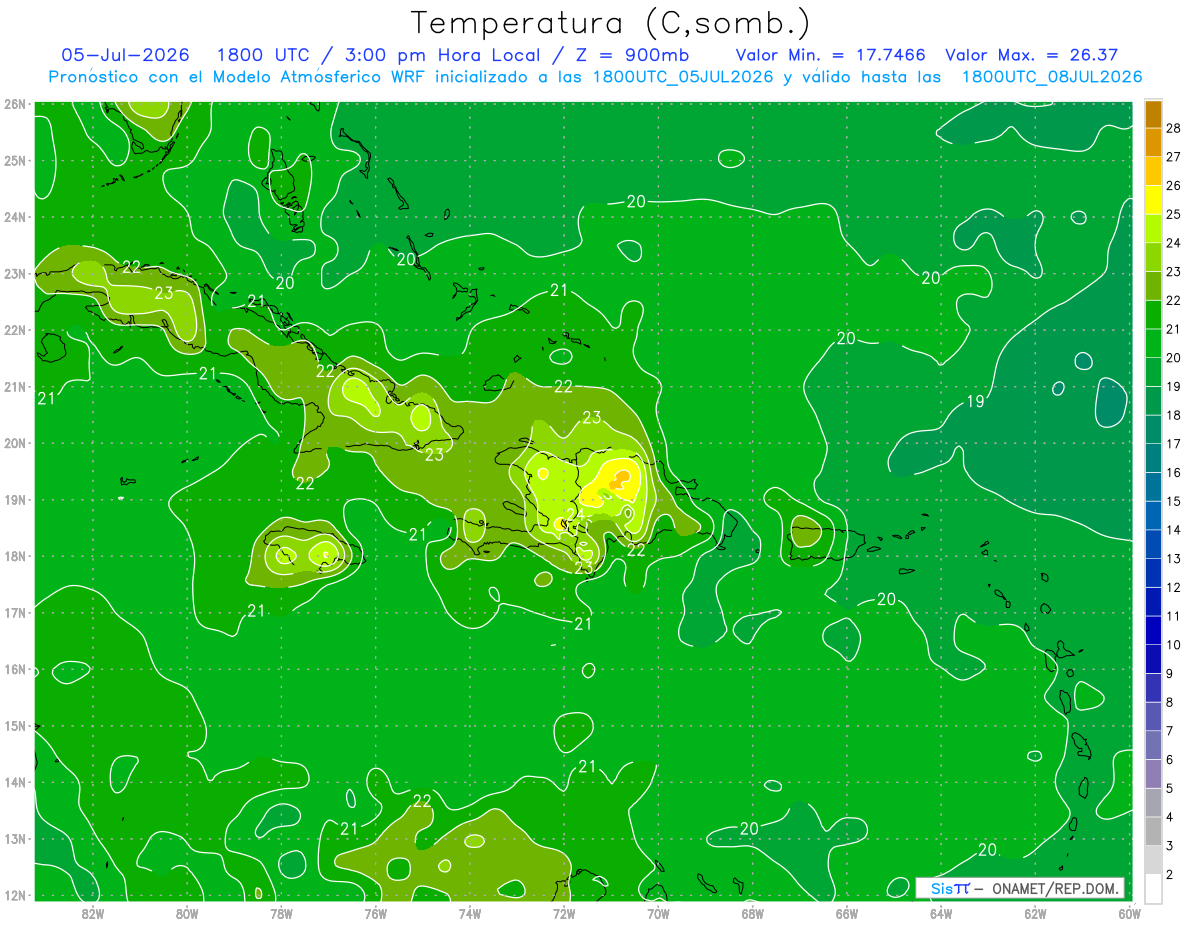Select the pressure level "Z = 900mb"

(x=634, y=55)
